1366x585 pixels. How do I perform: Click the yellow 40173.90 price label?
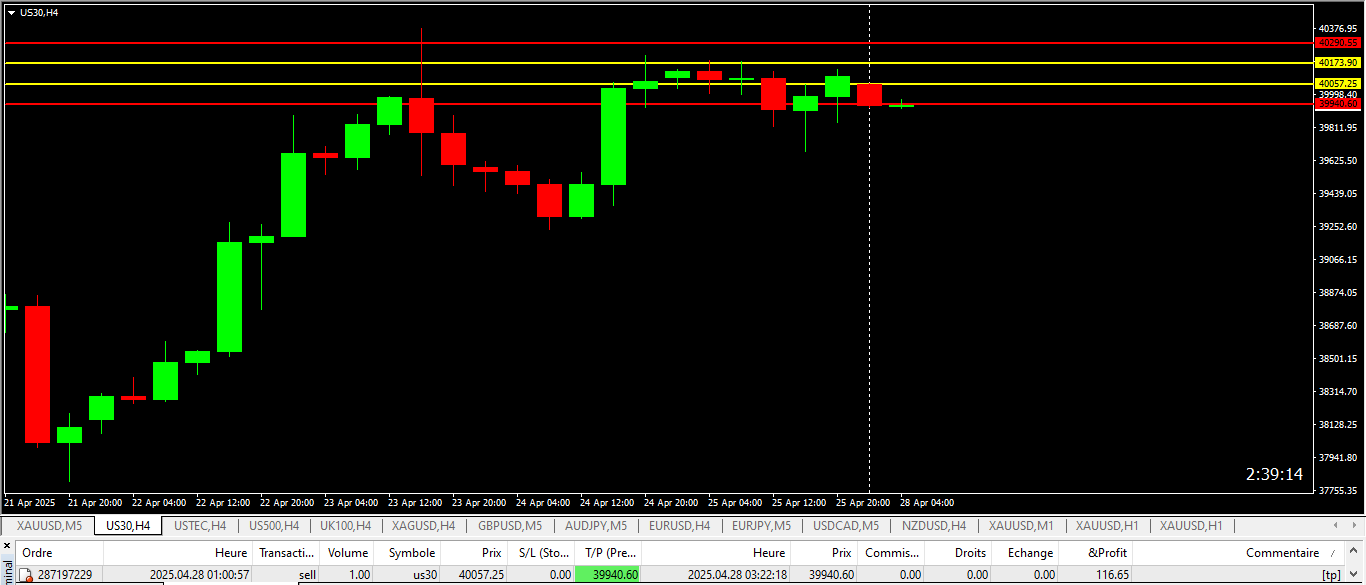coord(1337,63)
